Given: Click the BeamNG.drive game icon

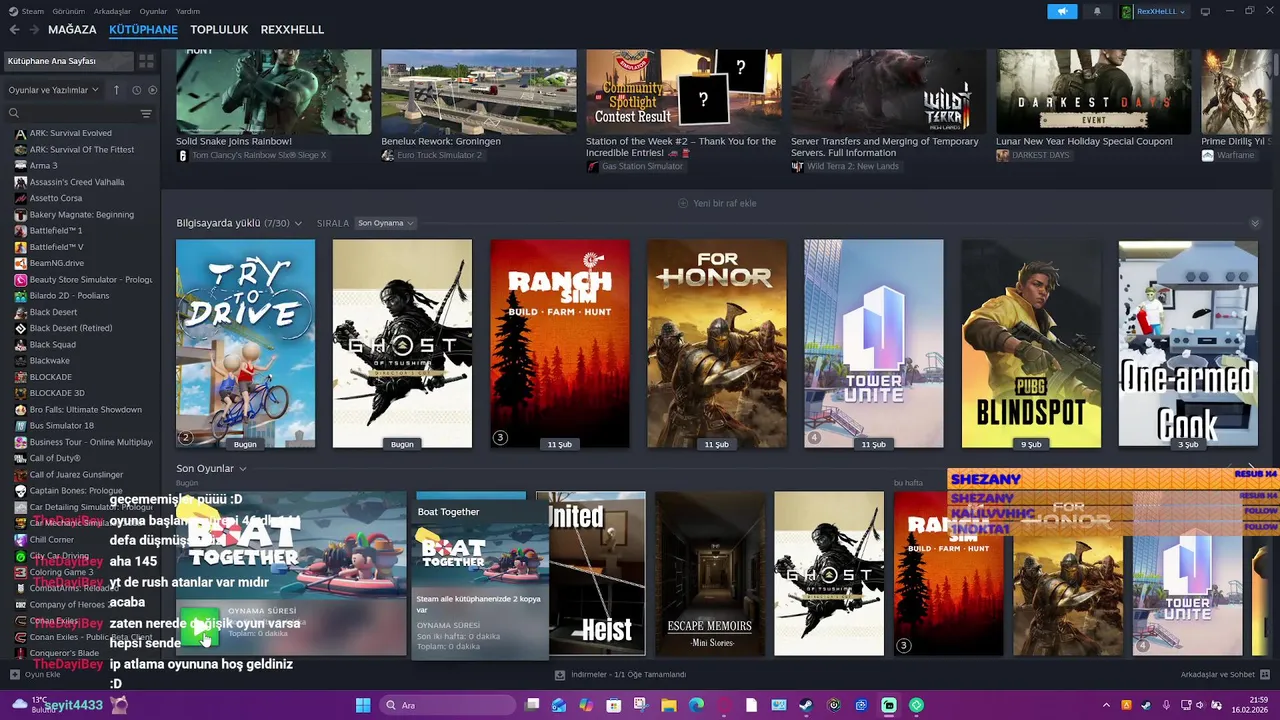Looking at the screenshot, I should click(x=20, y=263).
